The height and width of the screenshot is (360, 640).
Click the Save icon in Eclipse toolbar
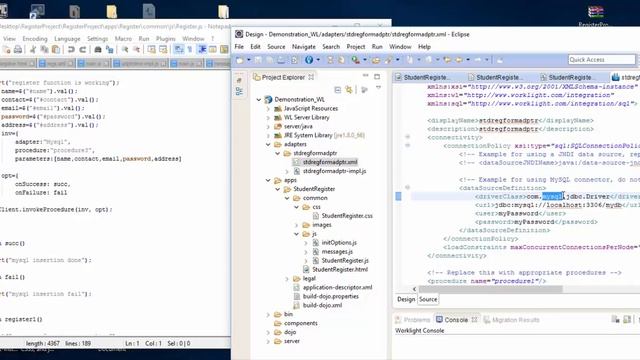pos(258,60)
